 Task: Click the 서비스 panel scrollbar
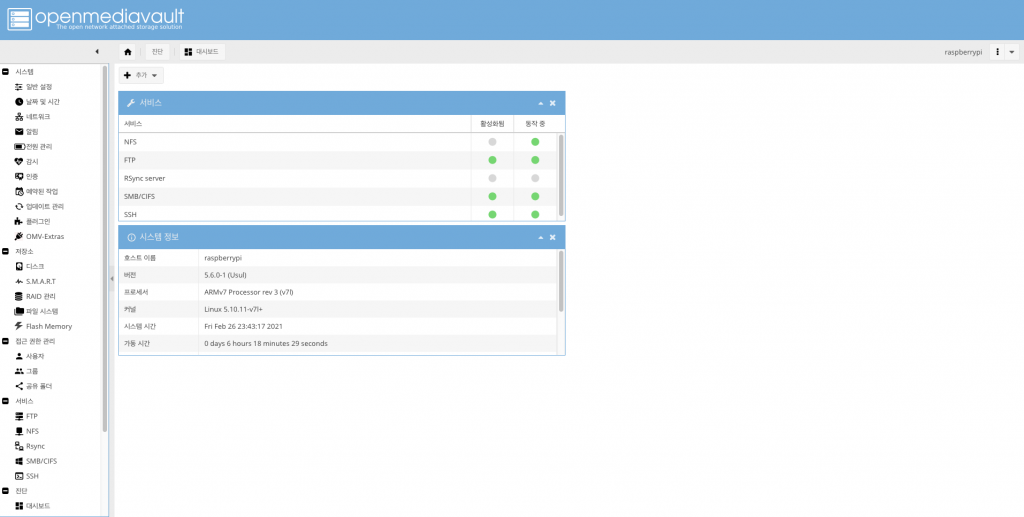pos(561,175)
